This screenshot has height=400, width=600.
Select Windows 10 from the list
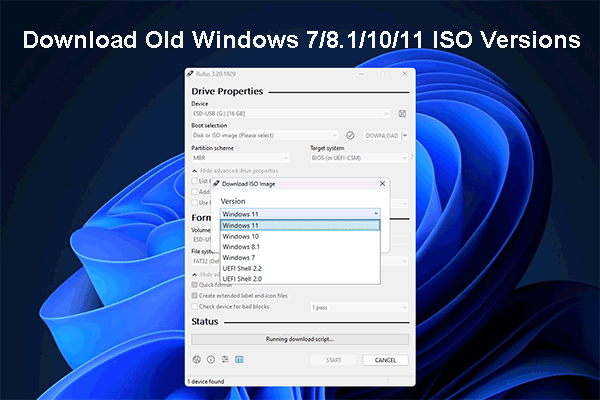point(300,236)
